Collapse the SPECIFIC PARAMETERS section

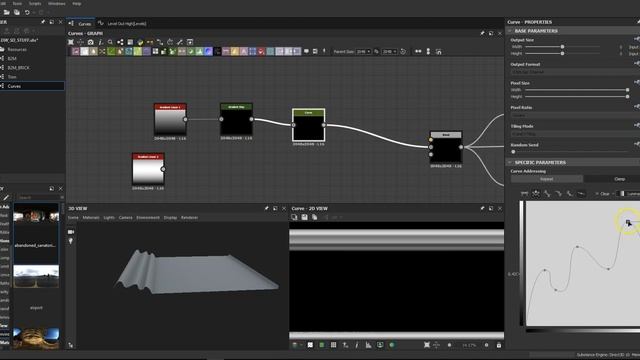tap(509, 162)
